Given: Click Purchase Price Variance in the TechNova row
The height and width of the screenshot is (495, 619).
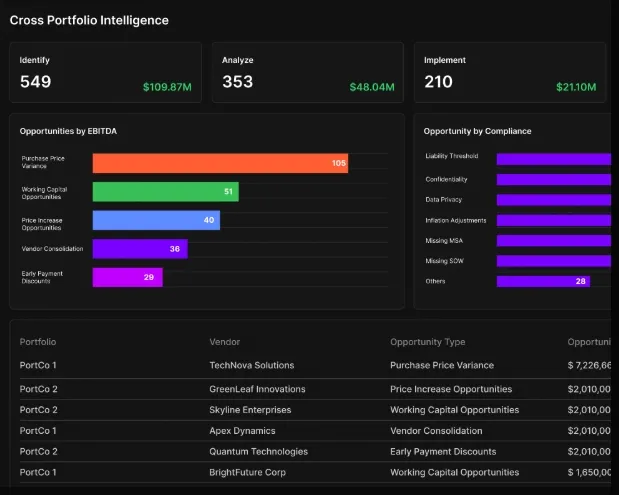Looking at the screenshot, I should 442,365.
